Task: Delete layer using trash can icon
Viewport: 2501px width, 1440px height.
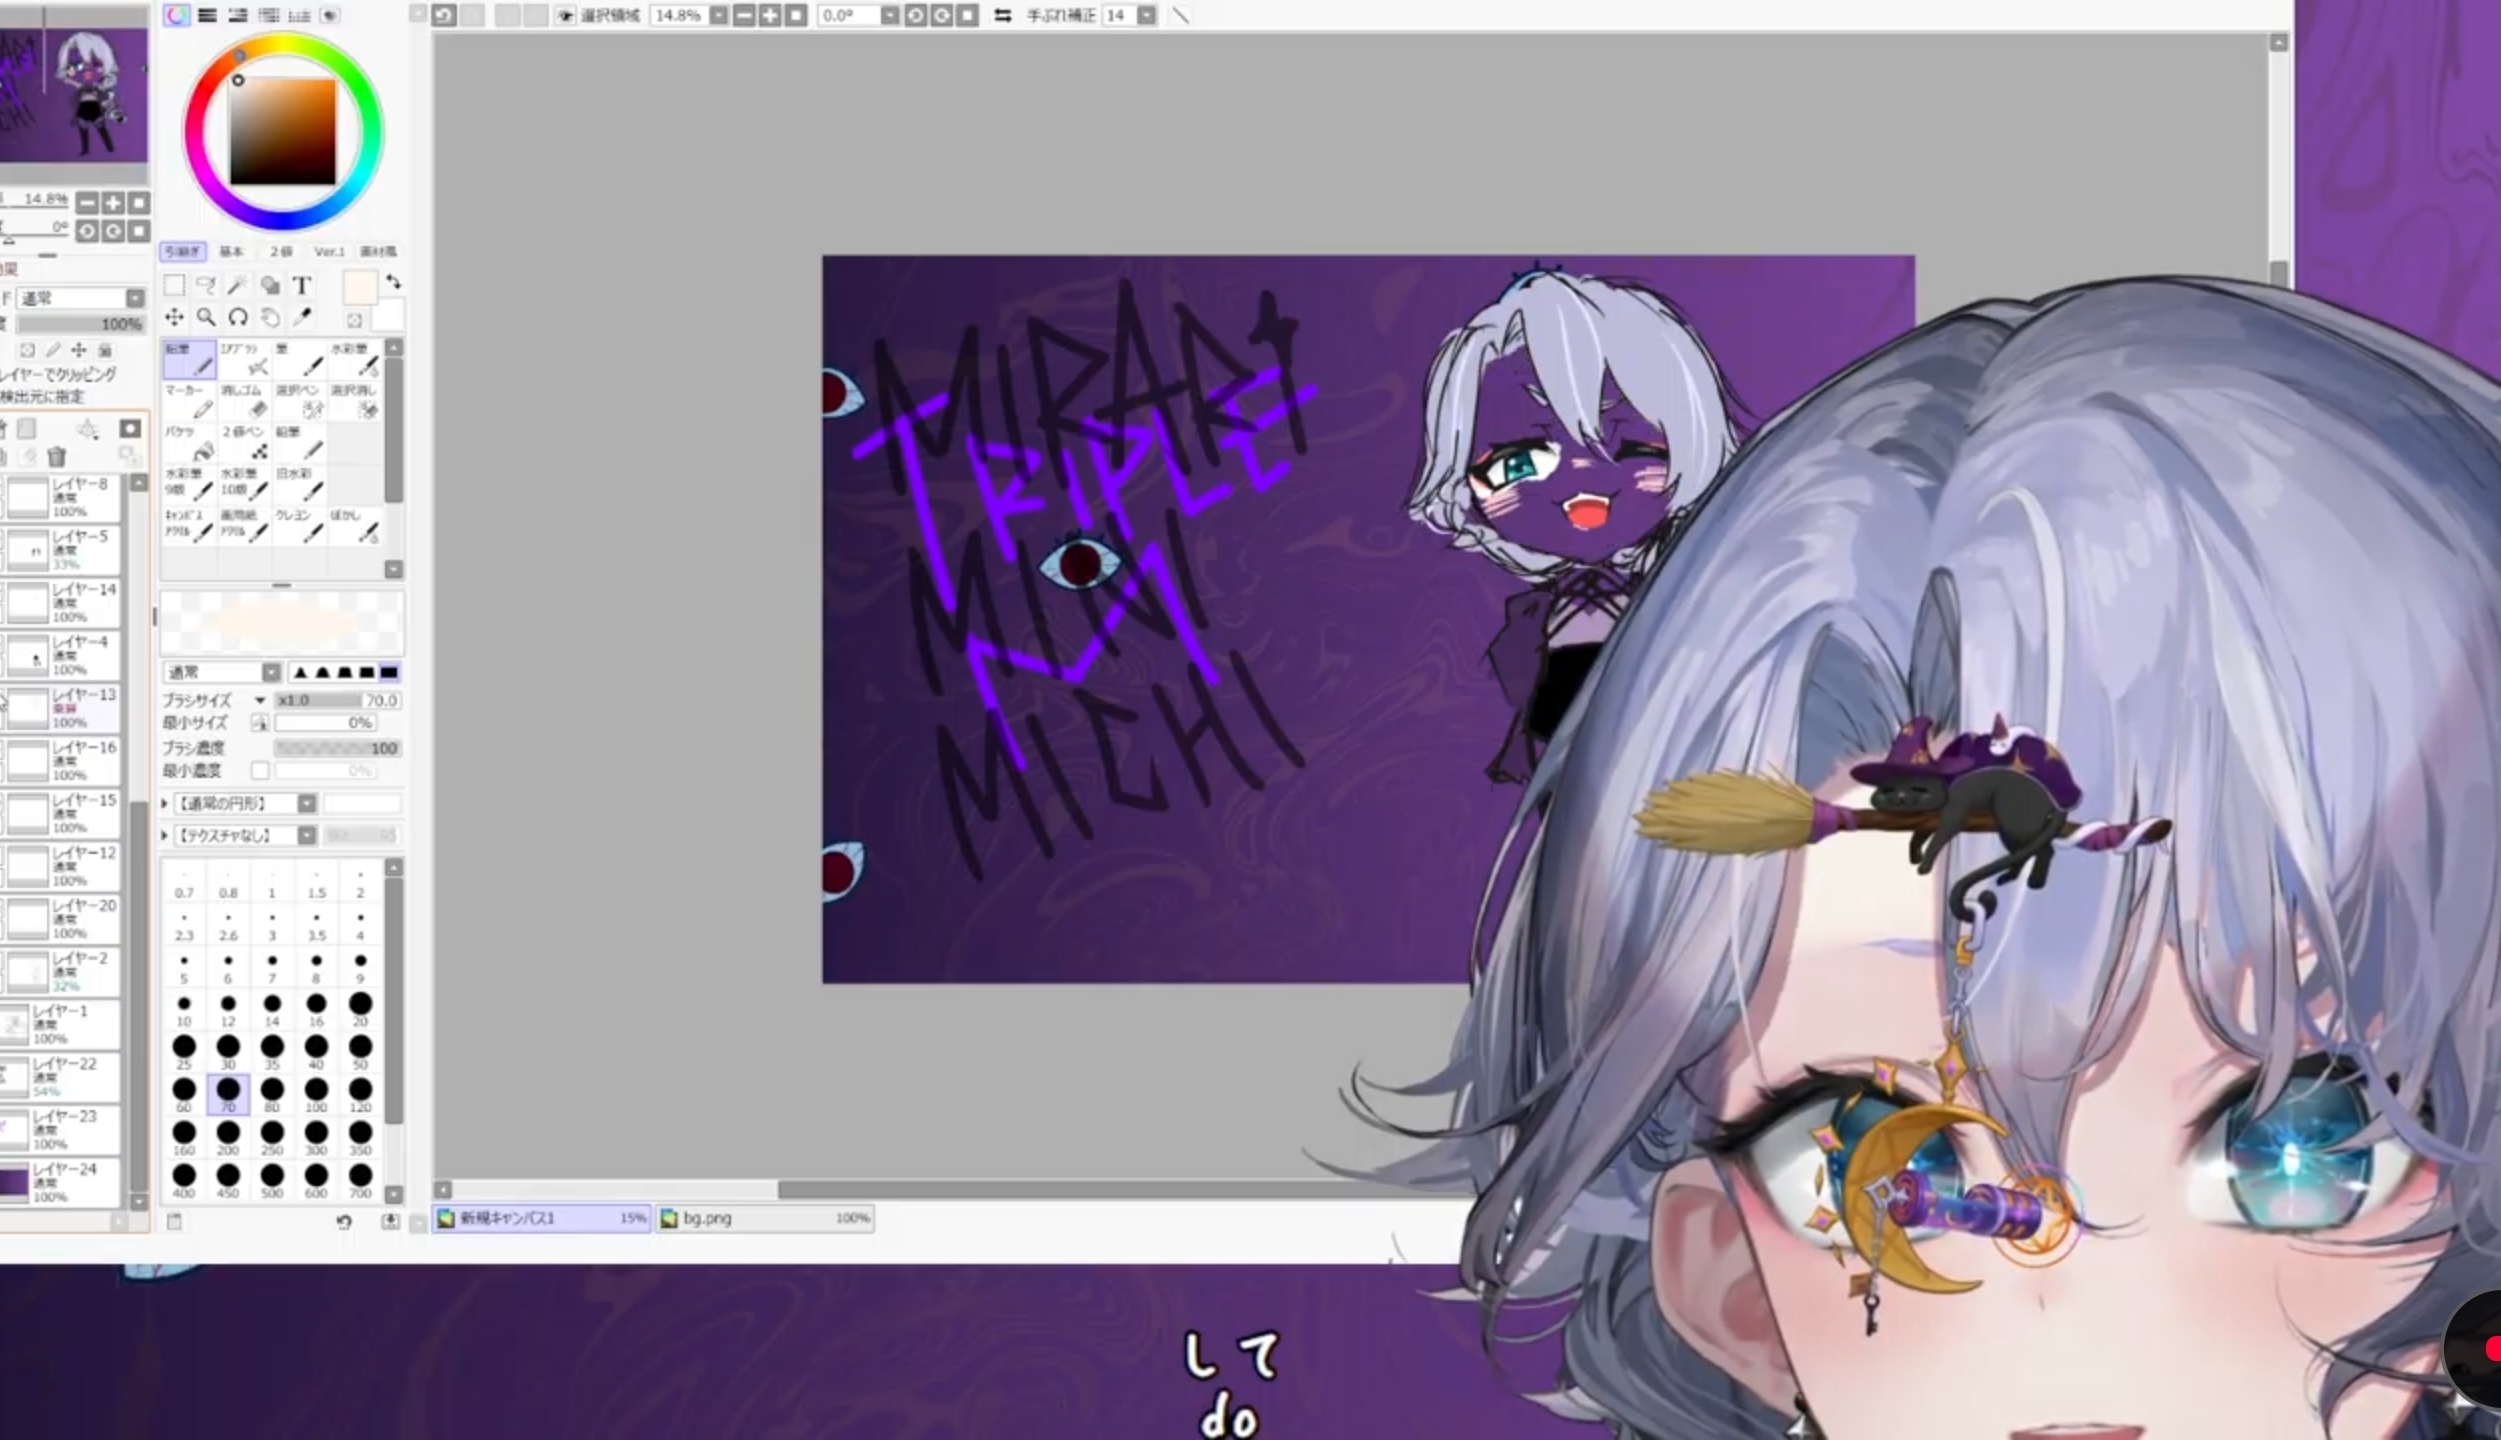Action: tap(57, 457)
